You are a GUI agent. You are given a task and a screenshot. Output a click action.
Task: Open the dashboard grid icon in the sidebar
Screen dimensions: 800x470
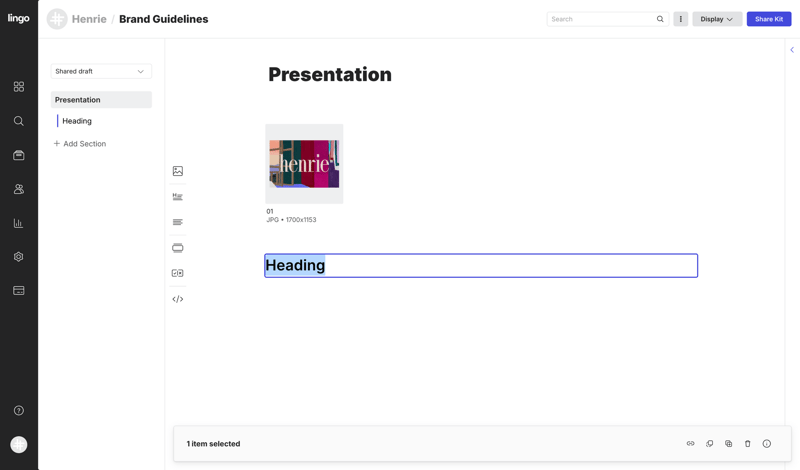[x=19, y=87]
